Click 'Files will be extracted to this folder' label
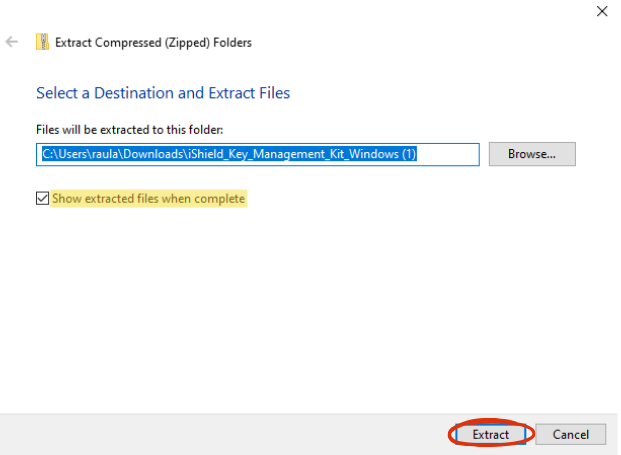Screen dimensions: 621x455 (130, 130)
